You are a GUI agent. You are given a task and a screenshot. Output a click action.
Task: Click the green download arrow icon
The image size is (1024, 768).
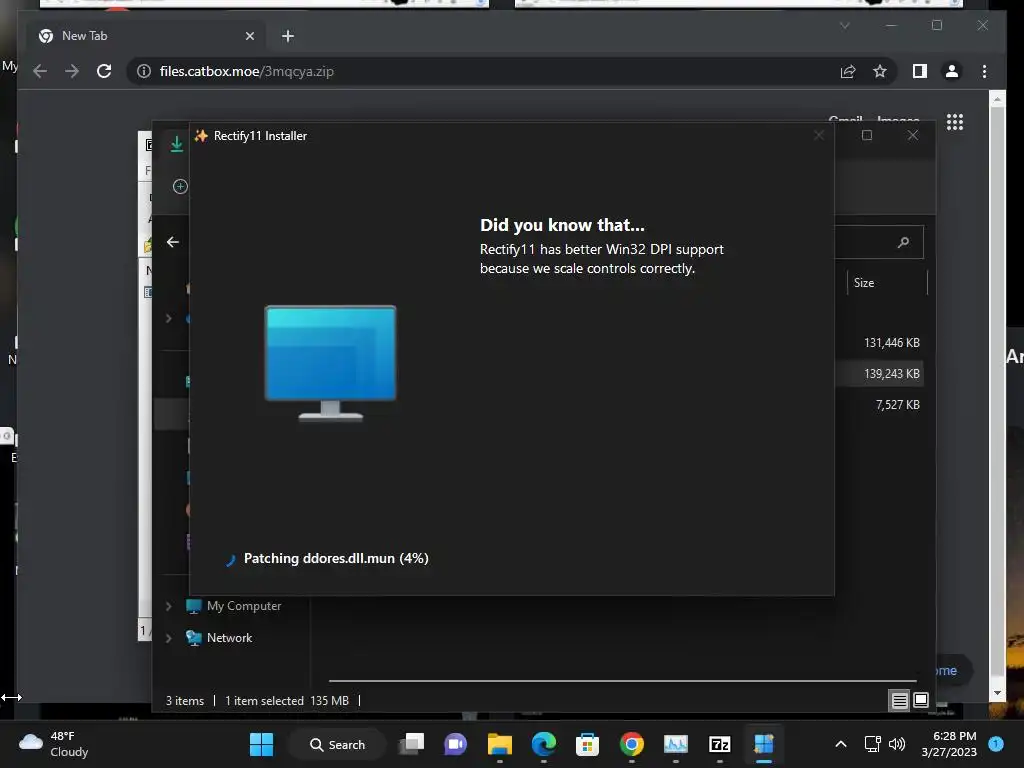176,144
